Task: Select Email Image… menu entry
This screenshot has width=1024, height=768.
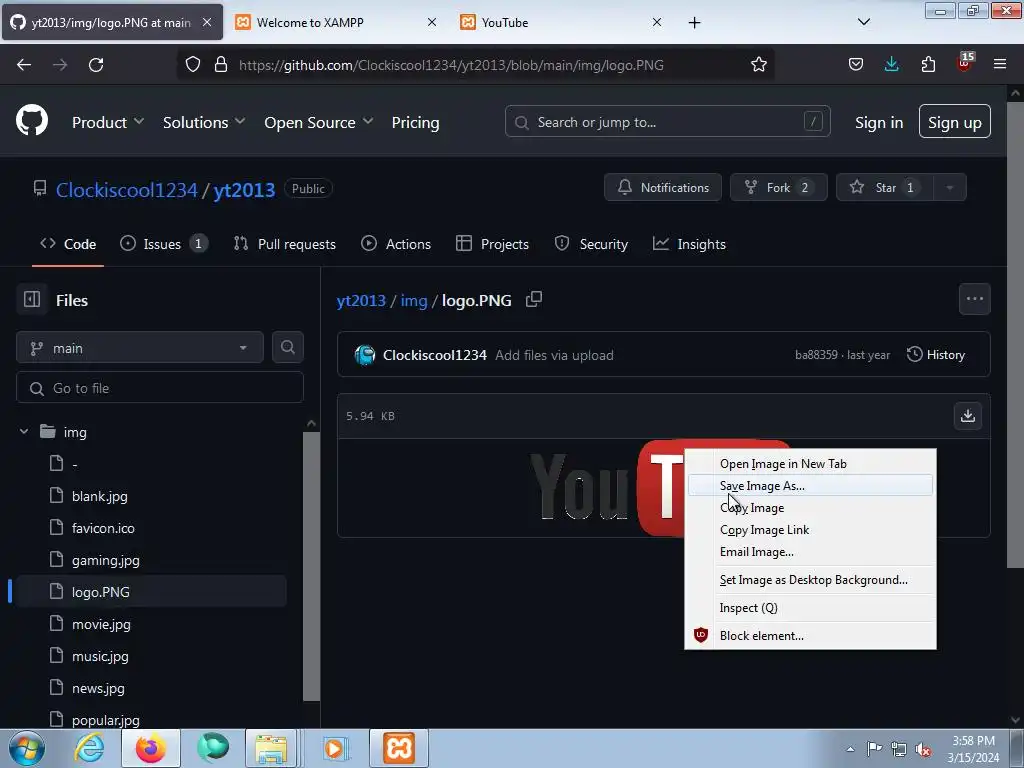Action: tap(810, 552)
